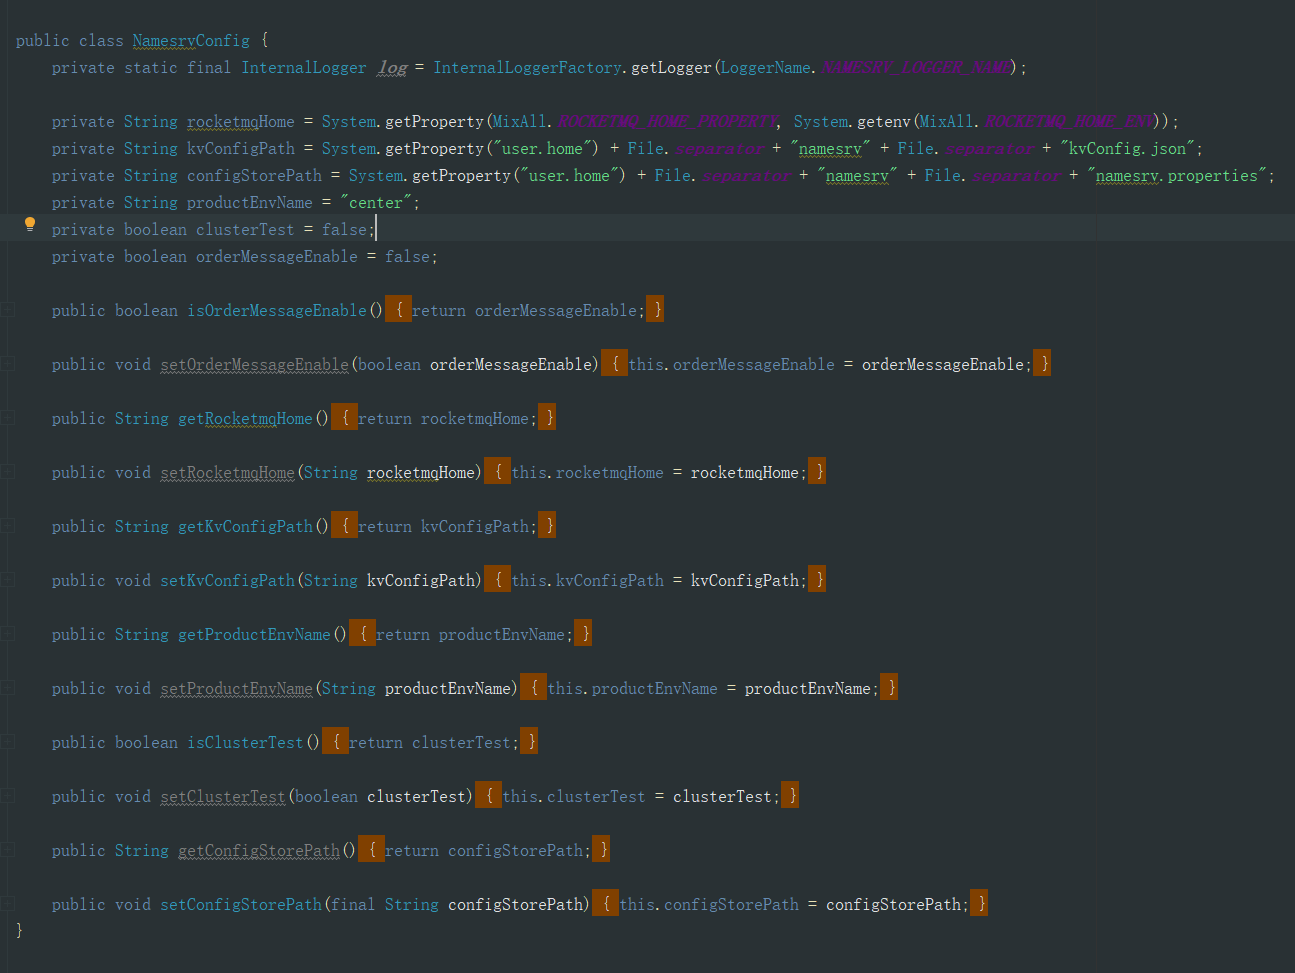Click the setRocketmqHome method name
The height and width of the screenshot is (973, 1295).
pyautogui.click(x=227, y=473)
